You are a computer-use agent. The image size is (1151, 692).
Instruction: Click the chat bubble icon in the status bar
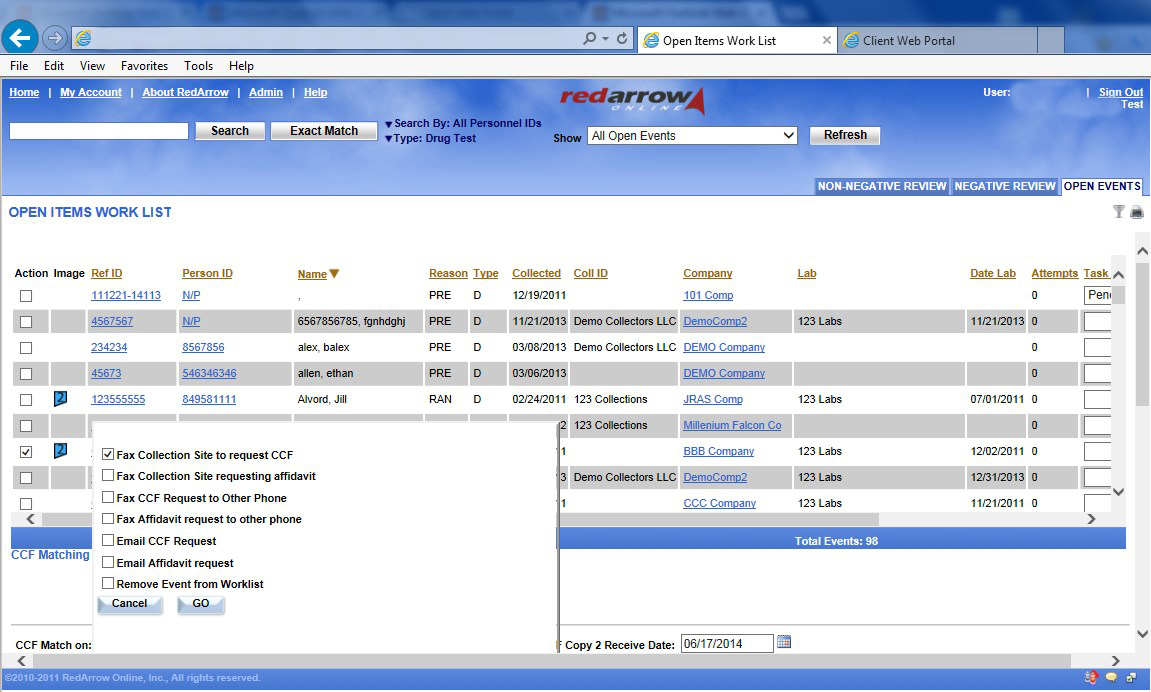click(1112, 678)
